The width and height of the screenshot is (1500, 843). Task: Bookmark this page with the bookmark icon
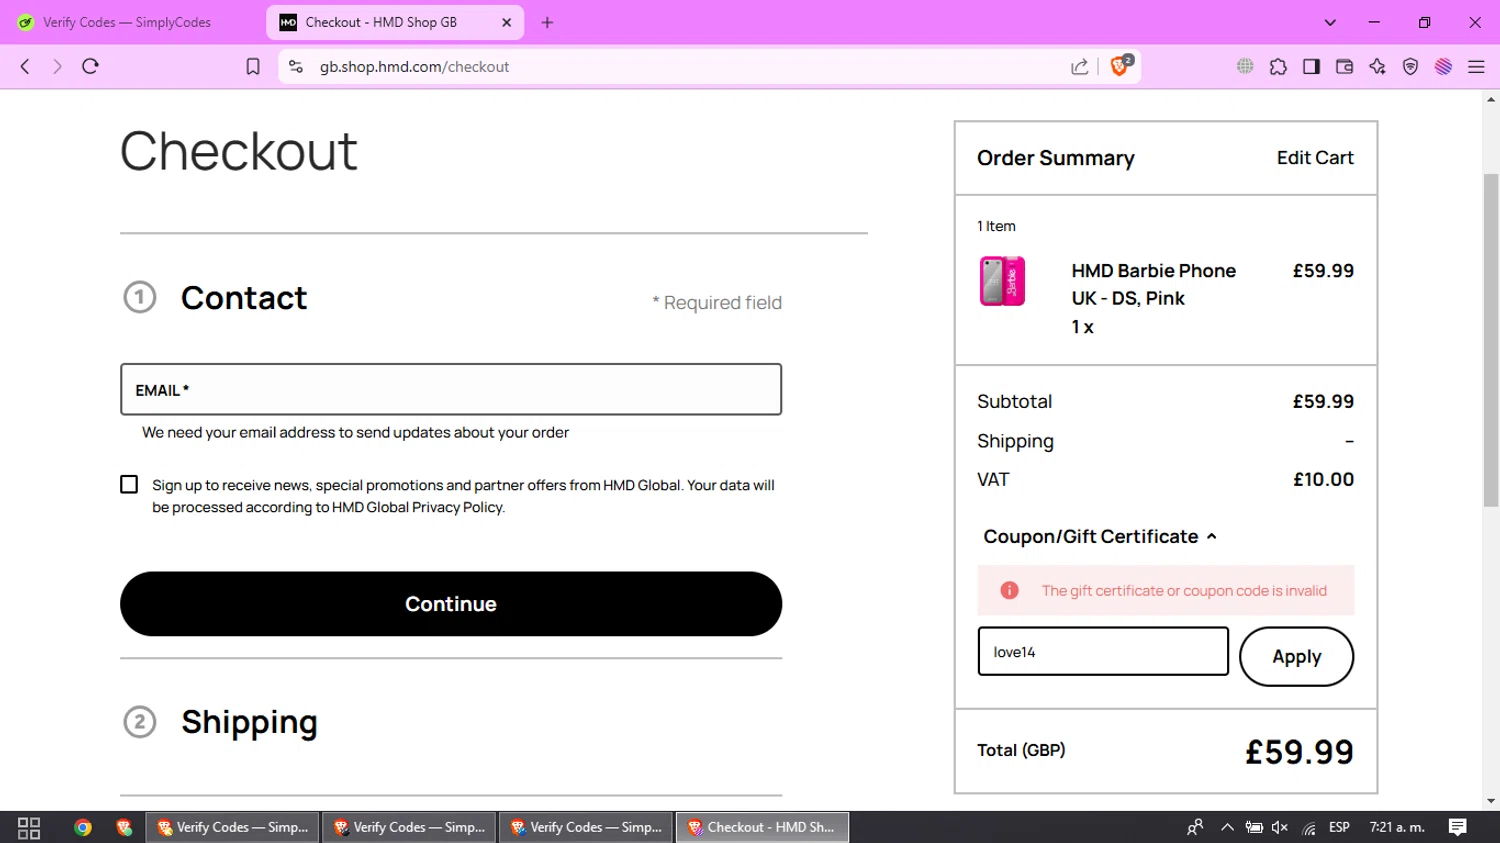tap(253, 66)
